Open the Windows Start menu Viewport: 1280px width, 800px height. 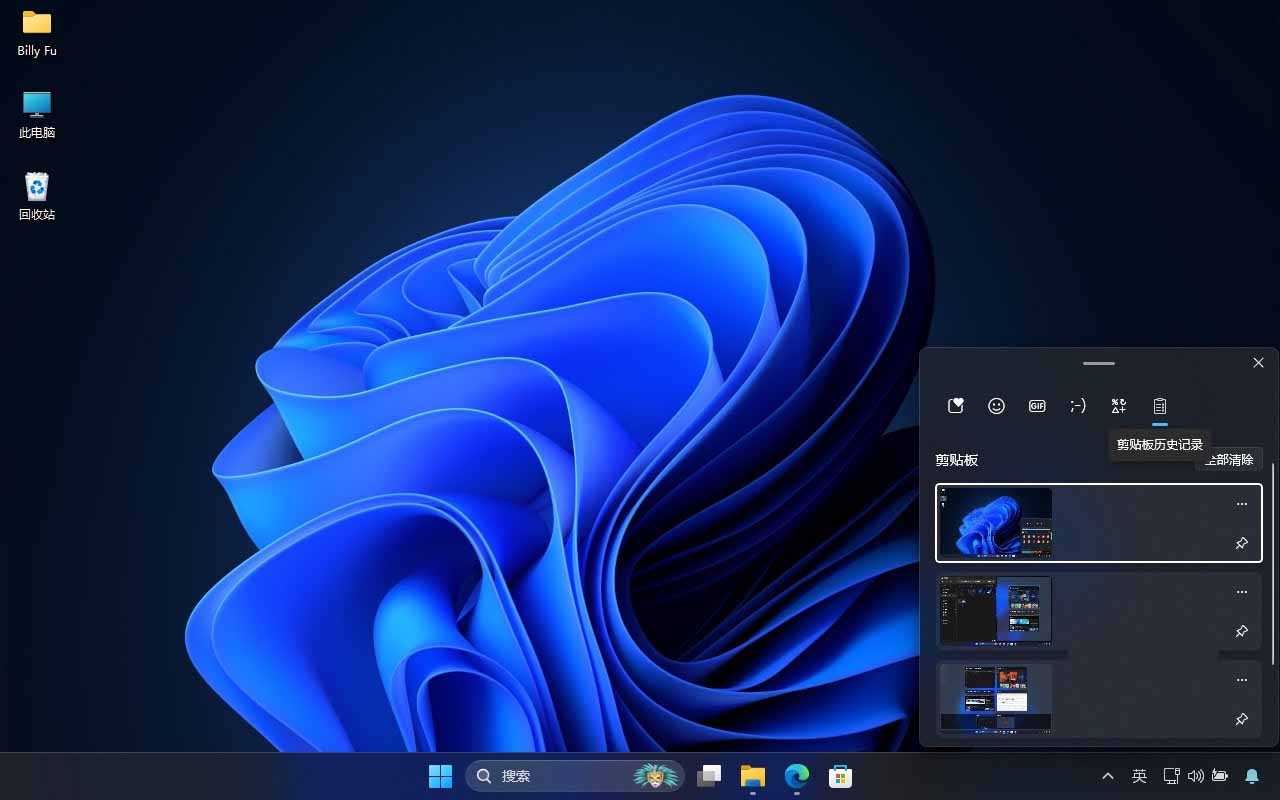[x=440, y=776]
